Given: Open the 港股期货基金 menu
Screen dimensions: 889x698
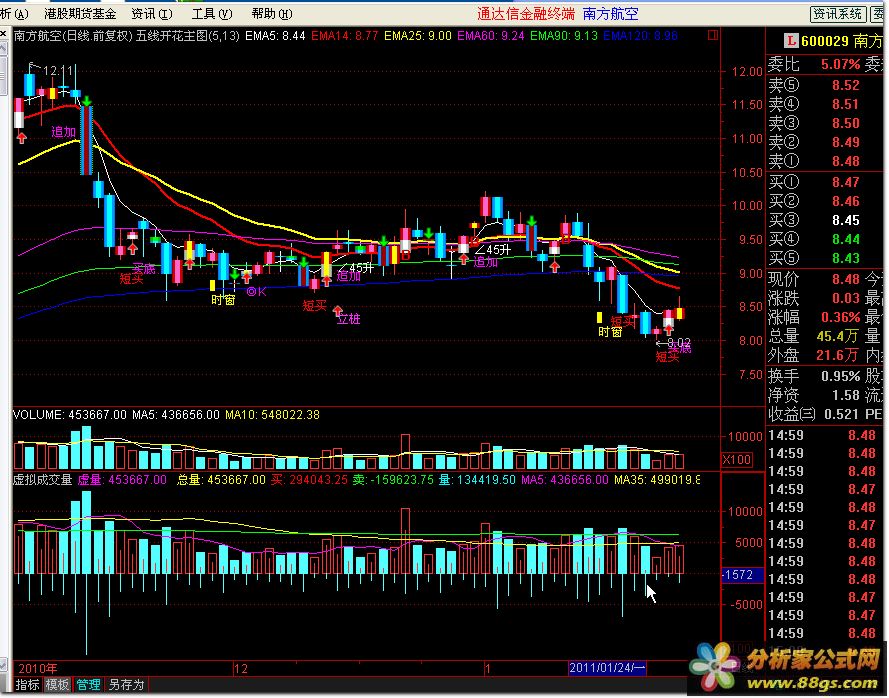Looking at the screenshot, I should [x=80, y=14].
